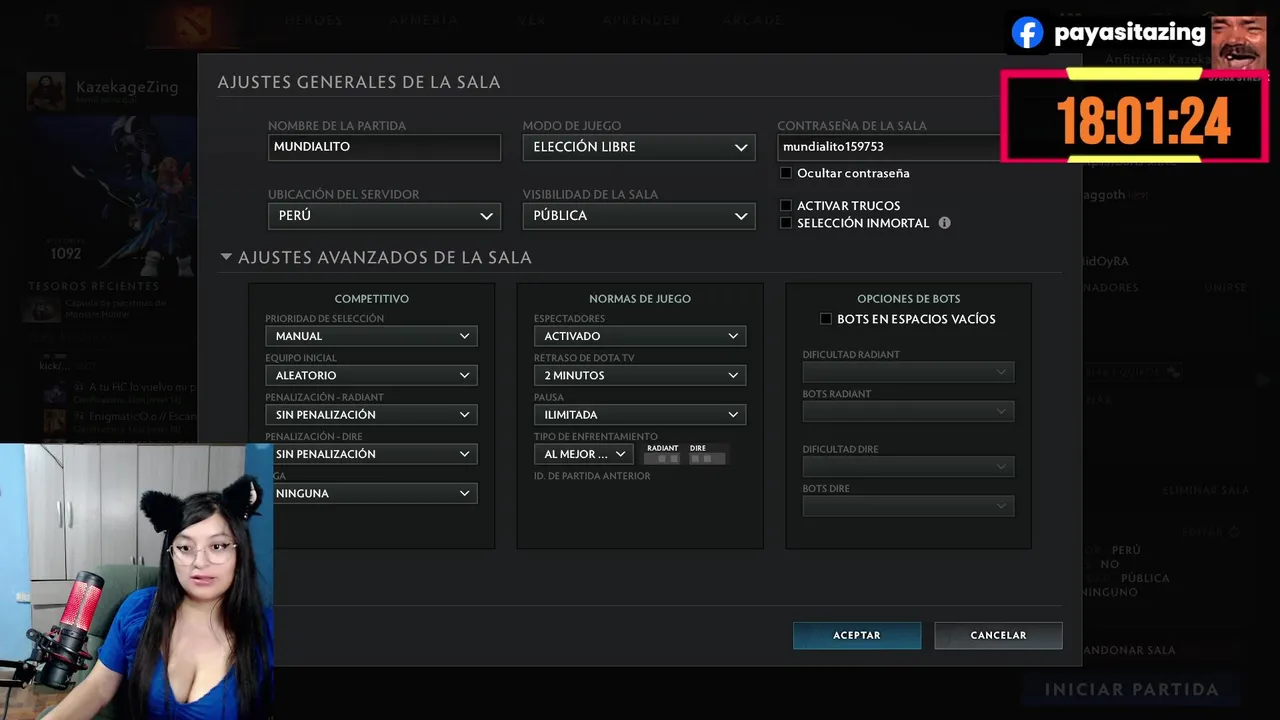This screenshot has width=1280, height=720.
Task: Click the KazekageZing username text
Action: click(x=127, y=87)
